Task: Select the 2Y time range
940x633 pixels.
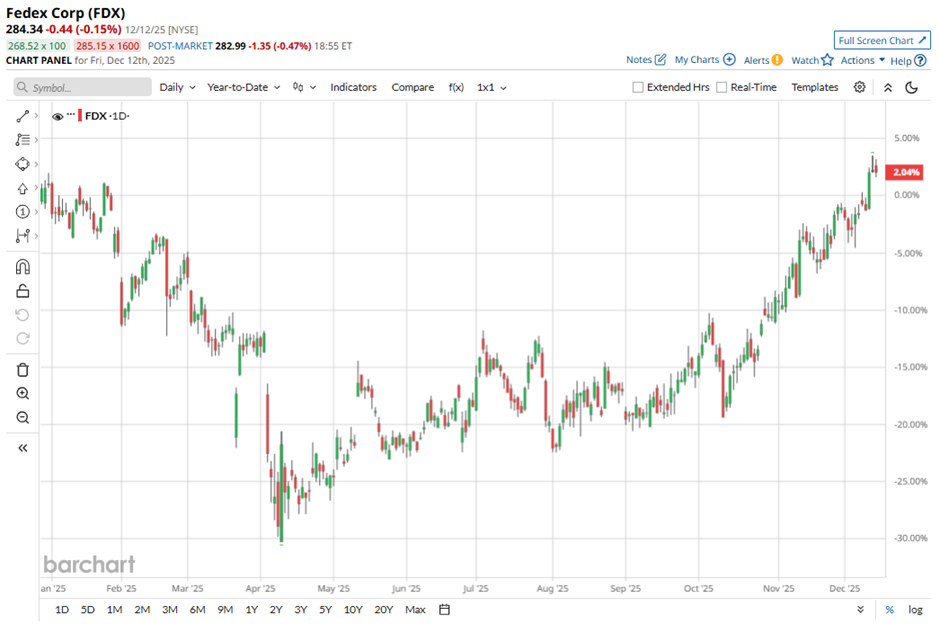Action: point(276,610)
